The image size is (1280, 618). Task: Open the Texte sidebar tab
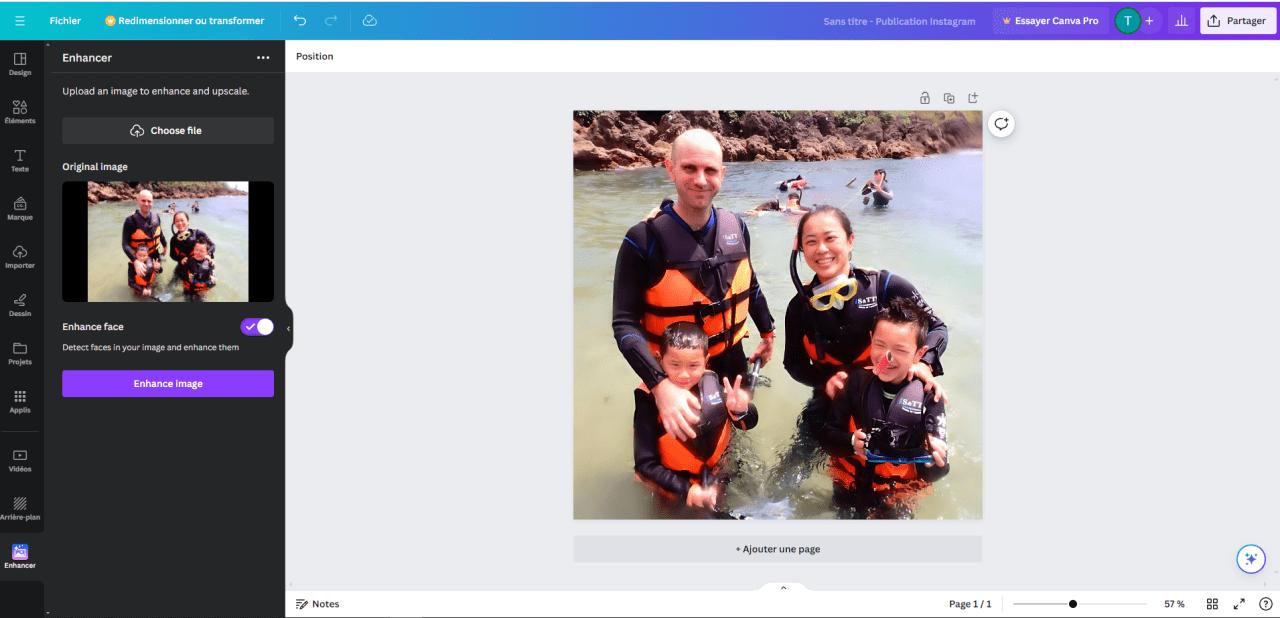pyautogui.click(x=20, y=160)
